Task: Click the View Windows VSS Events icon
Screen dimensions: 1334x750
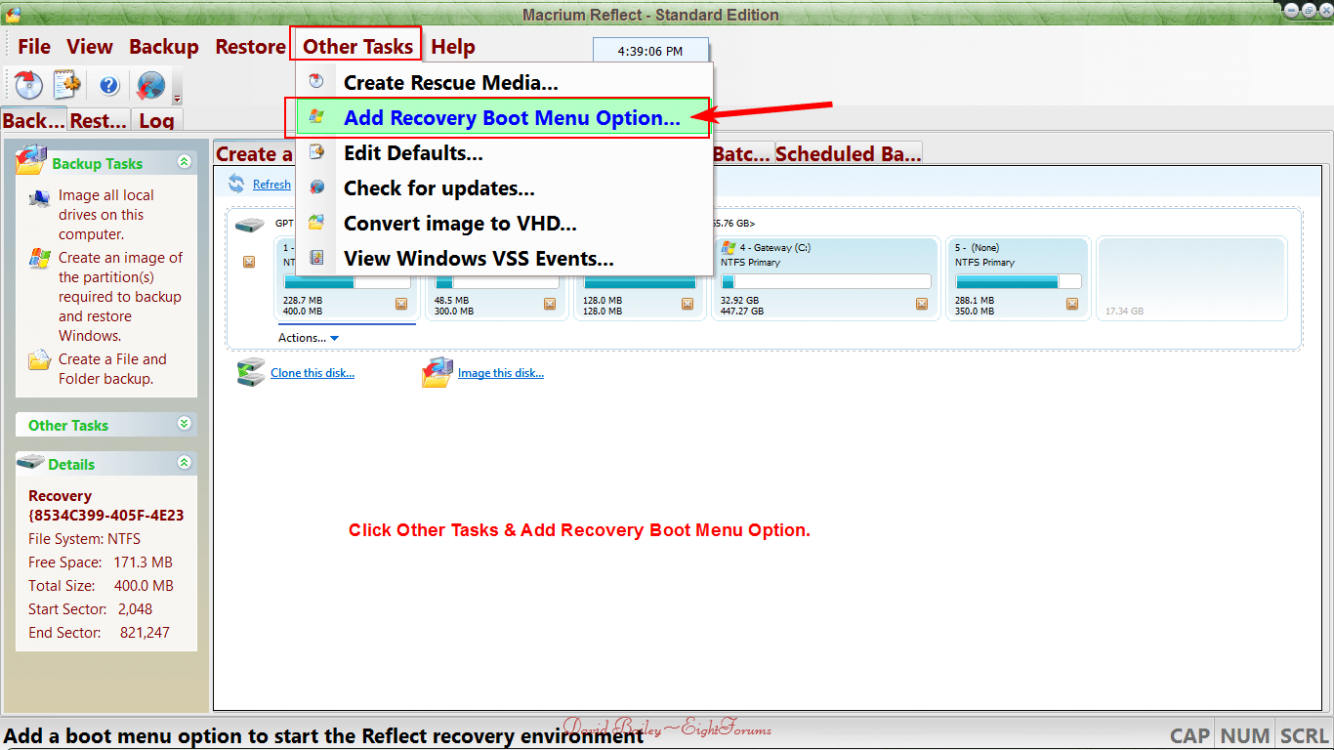Action: coord(316,258)
